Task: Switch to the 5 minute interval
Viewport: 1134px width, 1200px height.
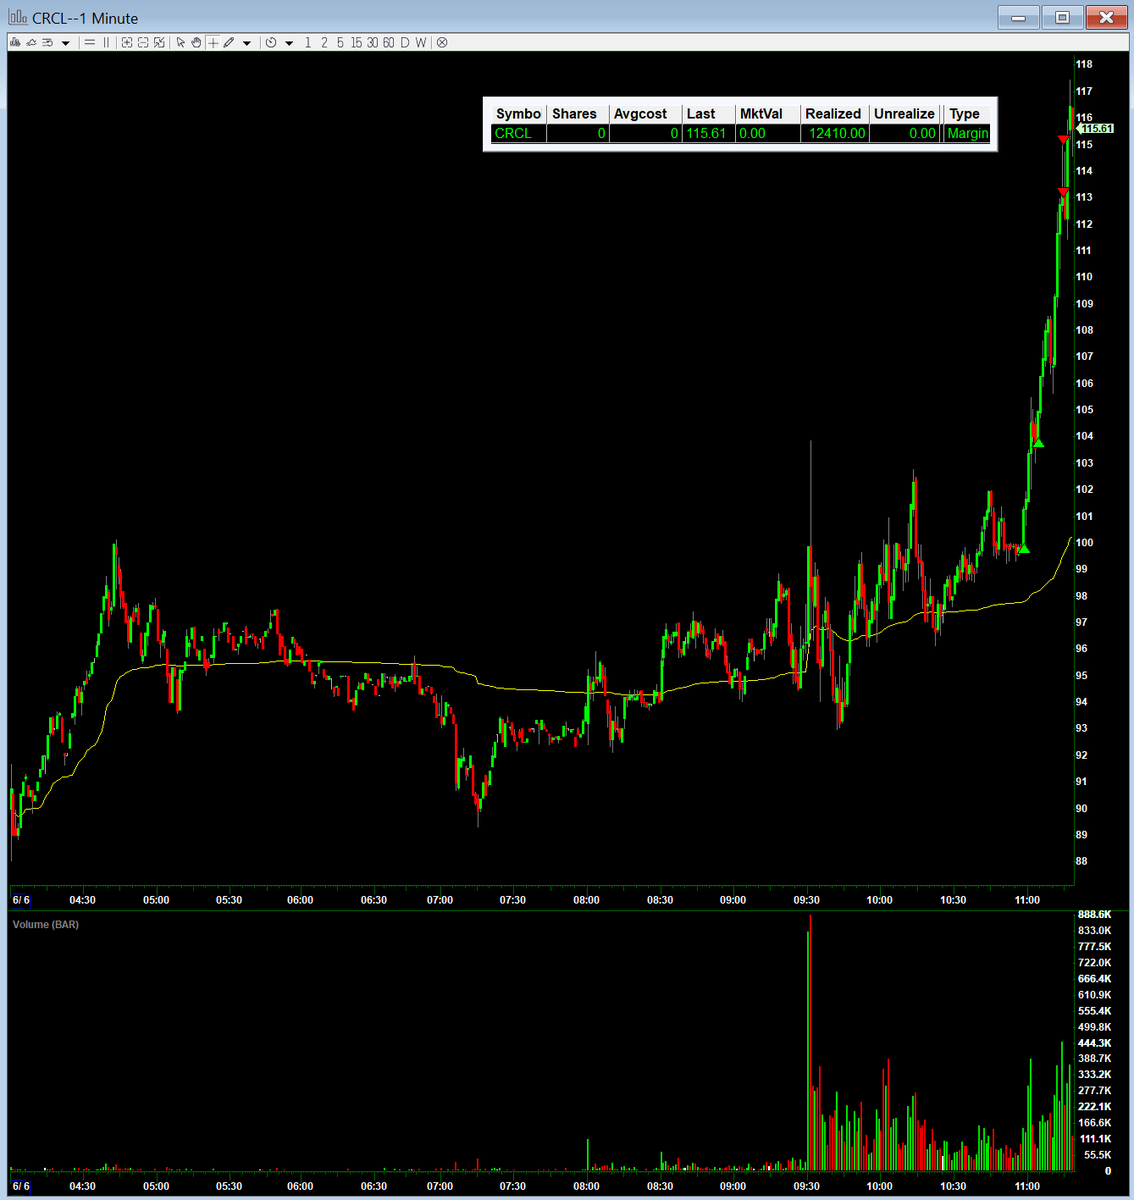Action: pyautogui.click(x=340, y=43)
